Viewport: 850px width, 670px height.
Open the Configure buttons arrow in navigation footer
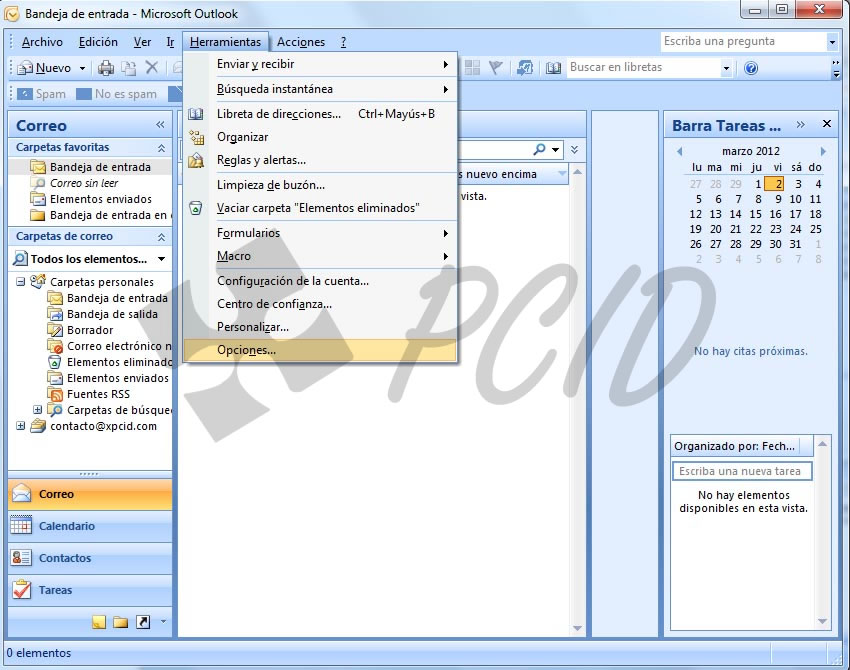(x=163, y=622)
